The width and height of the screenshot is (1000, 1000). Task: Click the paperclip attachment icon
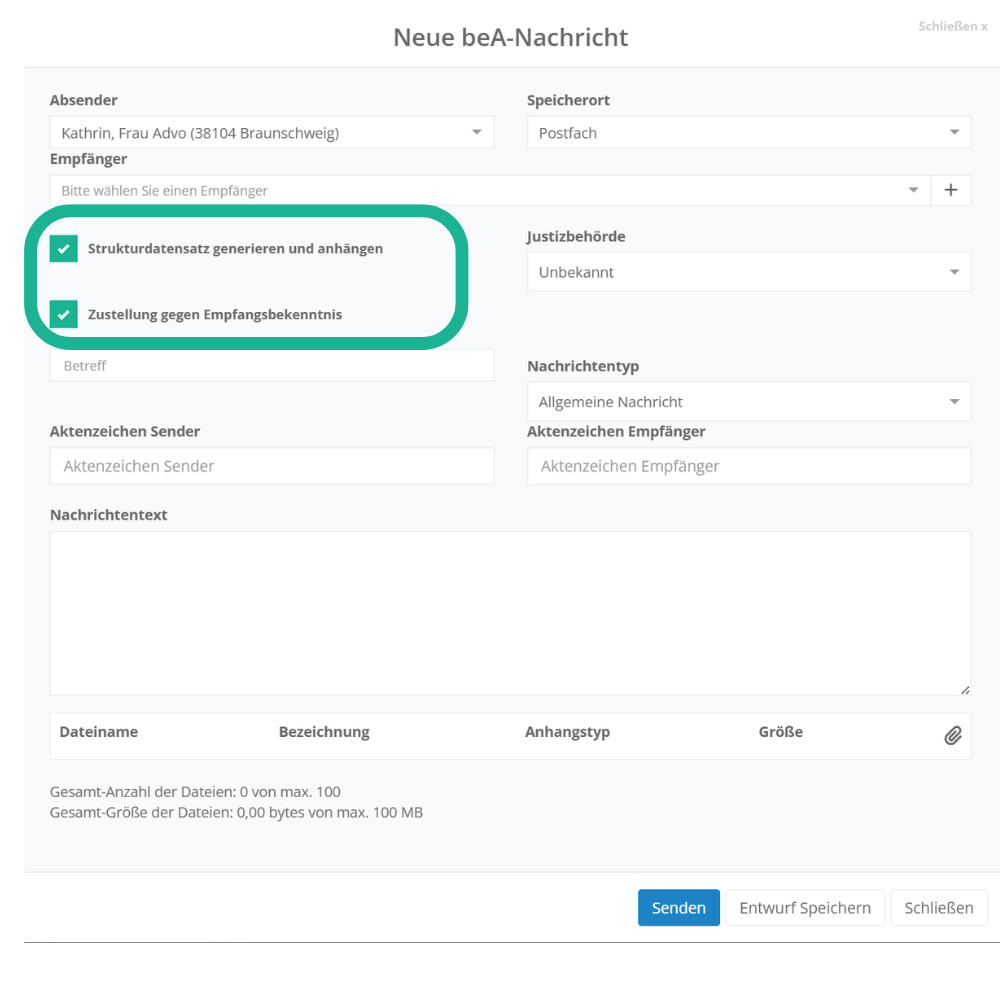[x=952, y=735]
